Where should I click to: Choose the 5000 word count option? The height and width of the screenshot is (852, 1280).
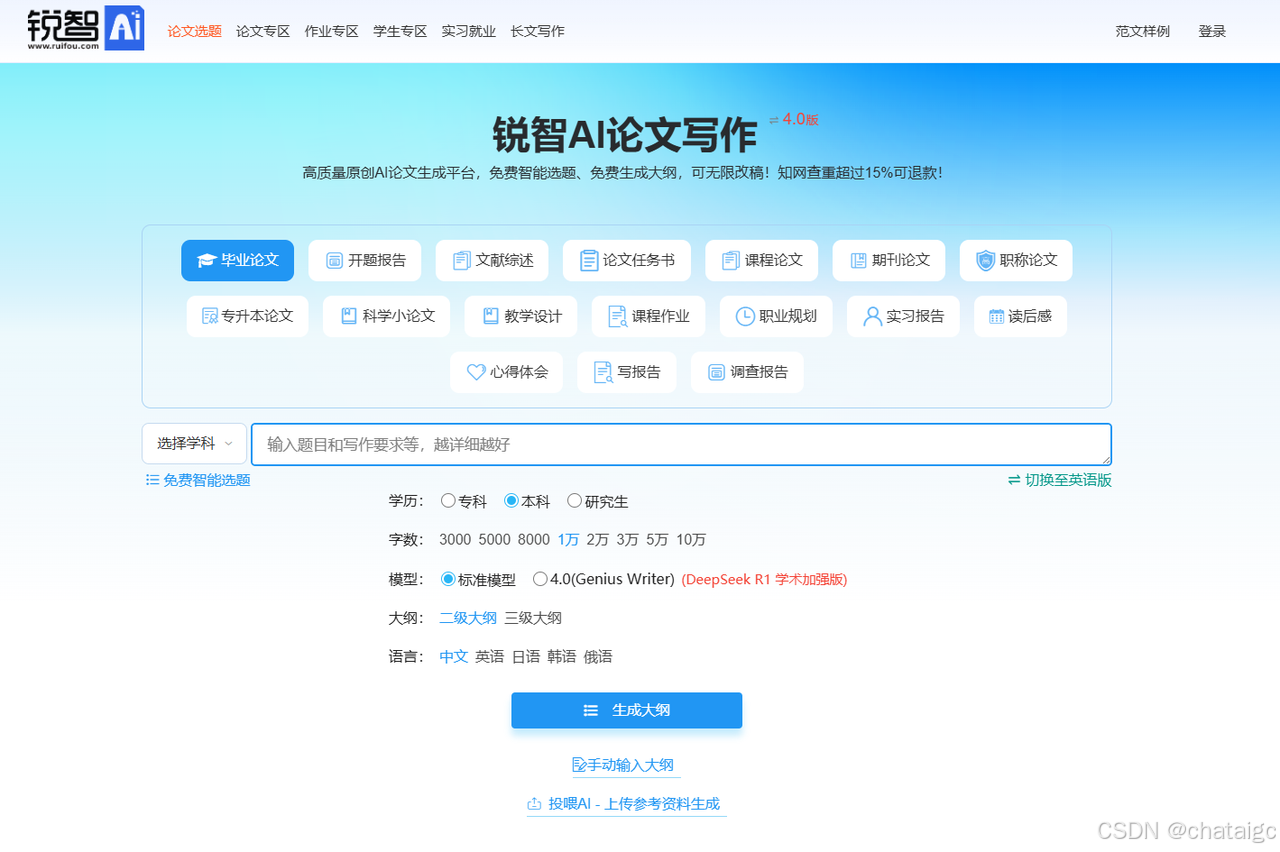[x=494, y=540]
